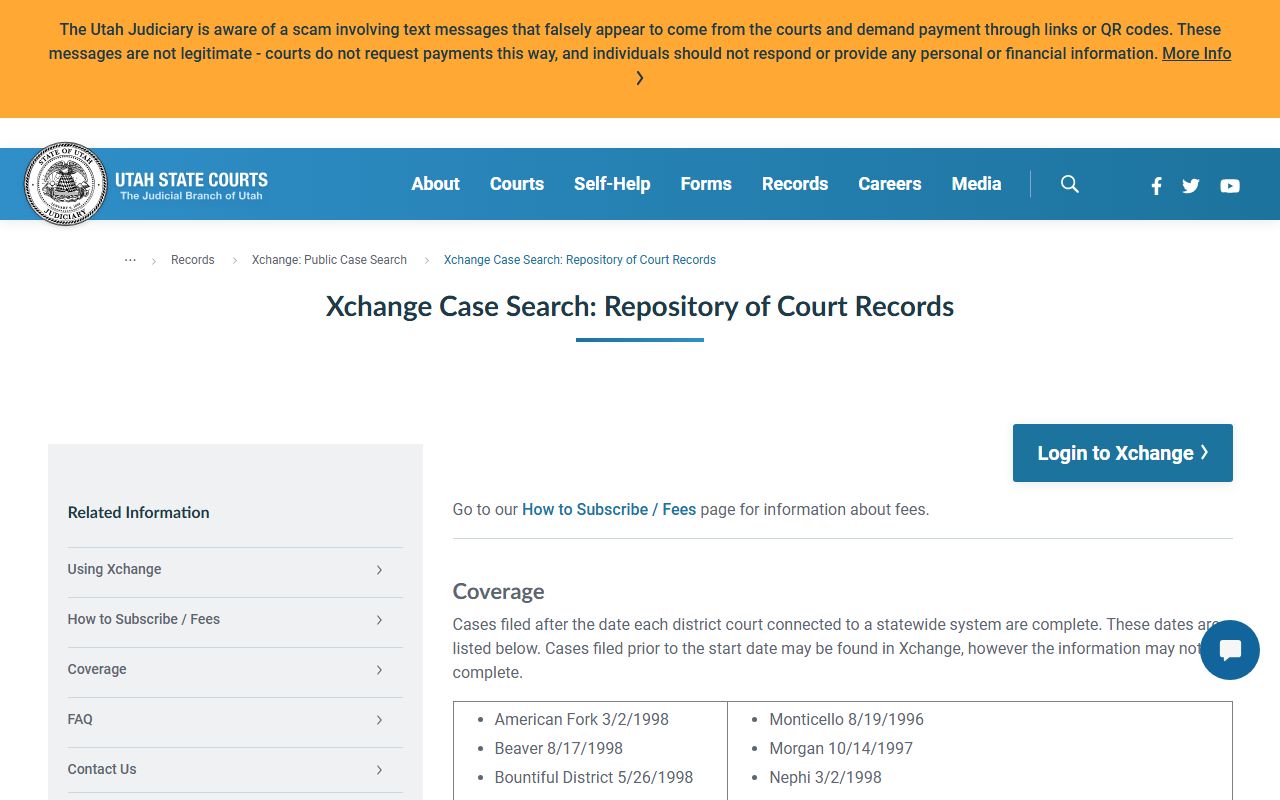Click the Morgan 10/14/1997 entry
This screenshot has width=1280, height=800.
tap(841, 748)
